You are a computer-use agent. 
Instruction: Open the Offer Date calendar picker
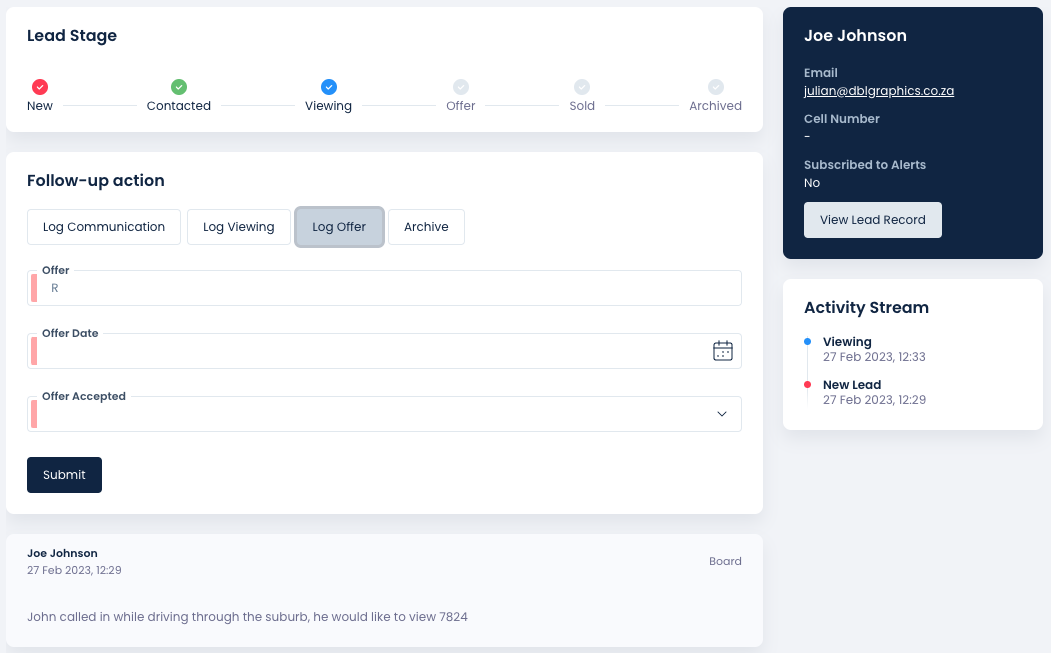click(x=723, y=351)
